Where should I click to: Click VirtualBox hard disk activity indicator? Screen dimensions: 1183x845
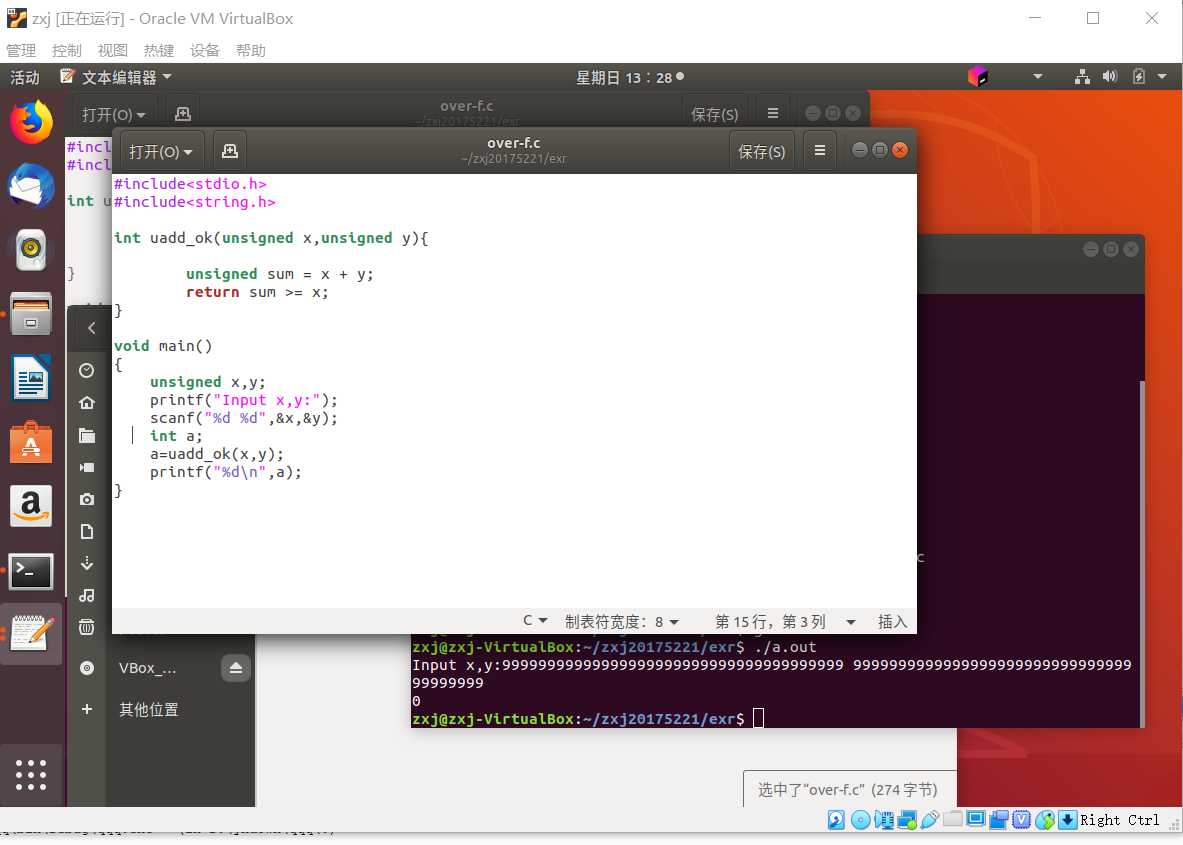click(836, 820)
